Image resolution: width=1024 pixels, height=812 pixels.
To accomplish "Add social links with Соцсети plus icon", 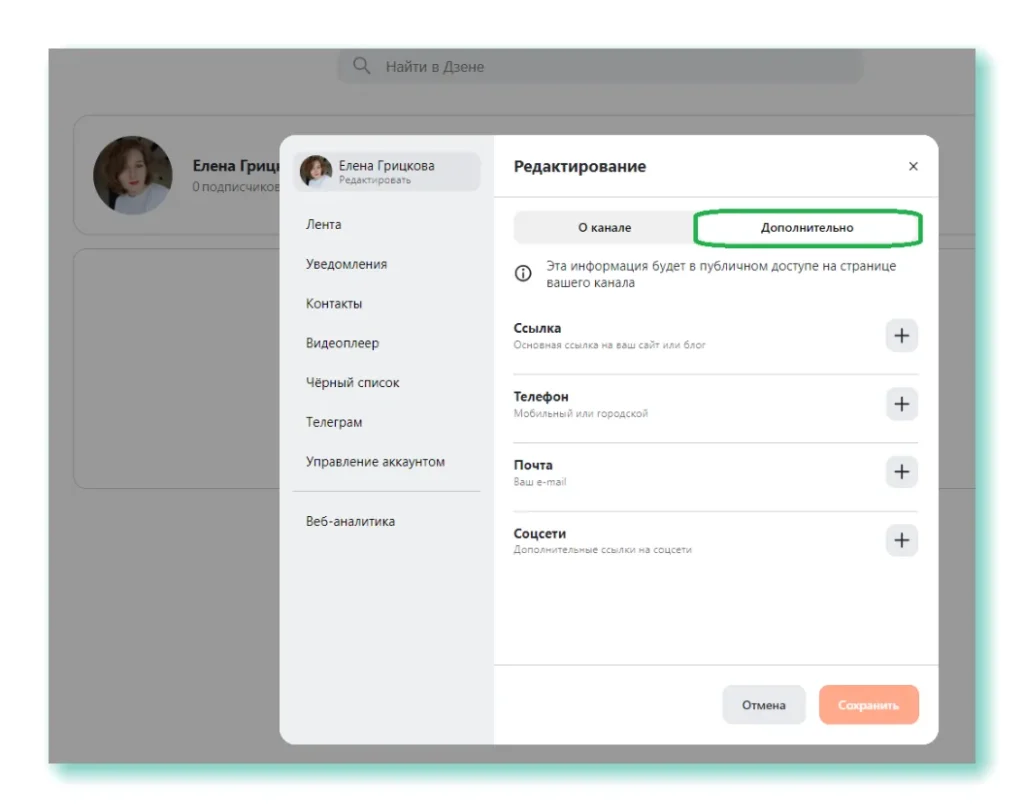I will [x=901, y=540].
